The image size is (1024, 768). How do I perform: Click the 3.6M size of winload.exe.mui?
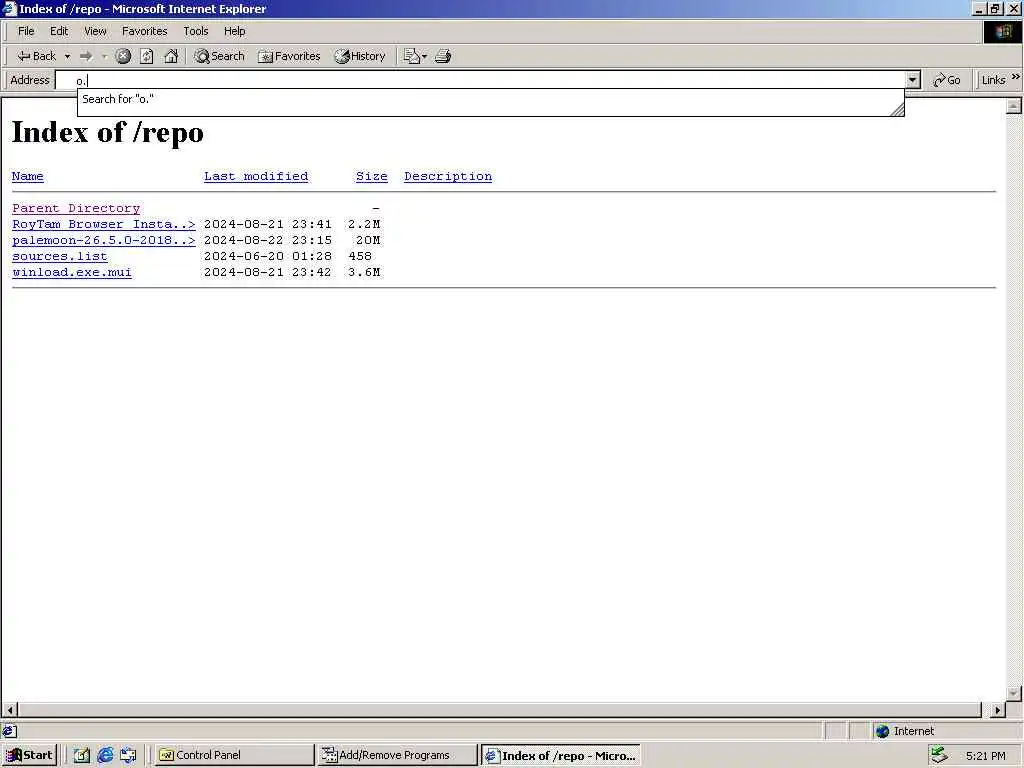364,272
